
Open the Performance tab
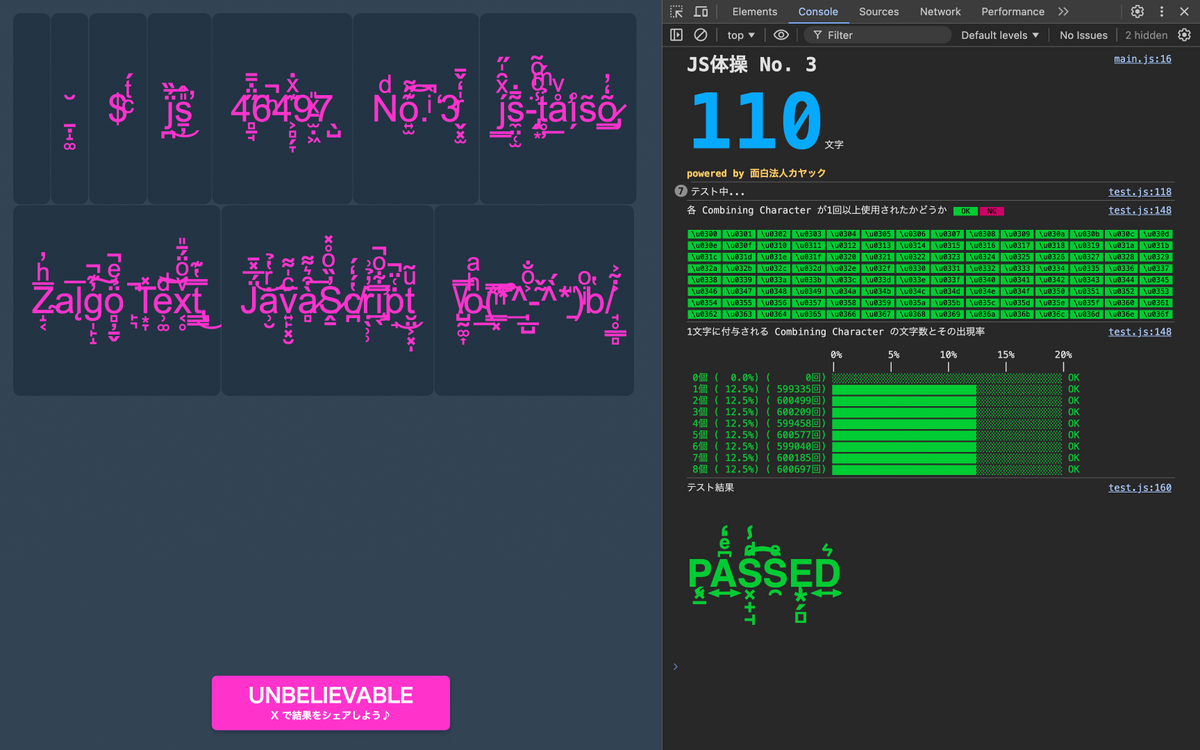pos(1013,12)
